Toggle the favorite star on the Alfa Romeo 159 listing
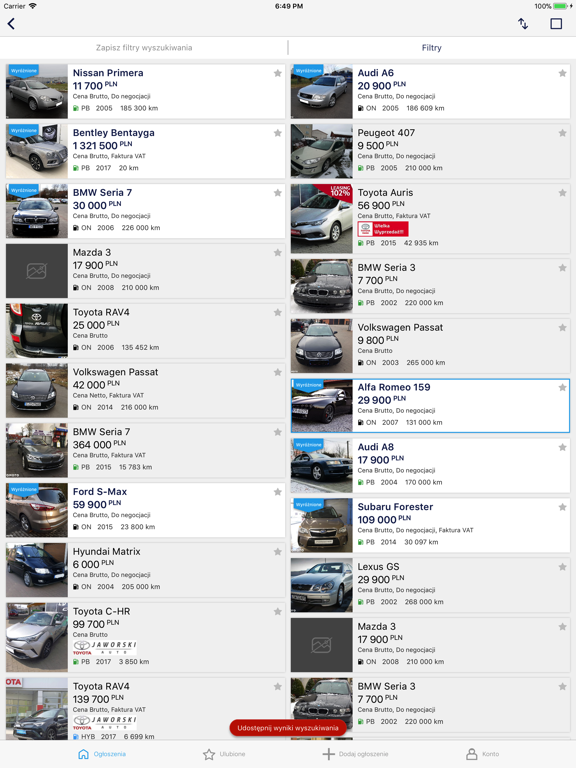The width and height of the screenshot is (576, 768). click(562, 387)
